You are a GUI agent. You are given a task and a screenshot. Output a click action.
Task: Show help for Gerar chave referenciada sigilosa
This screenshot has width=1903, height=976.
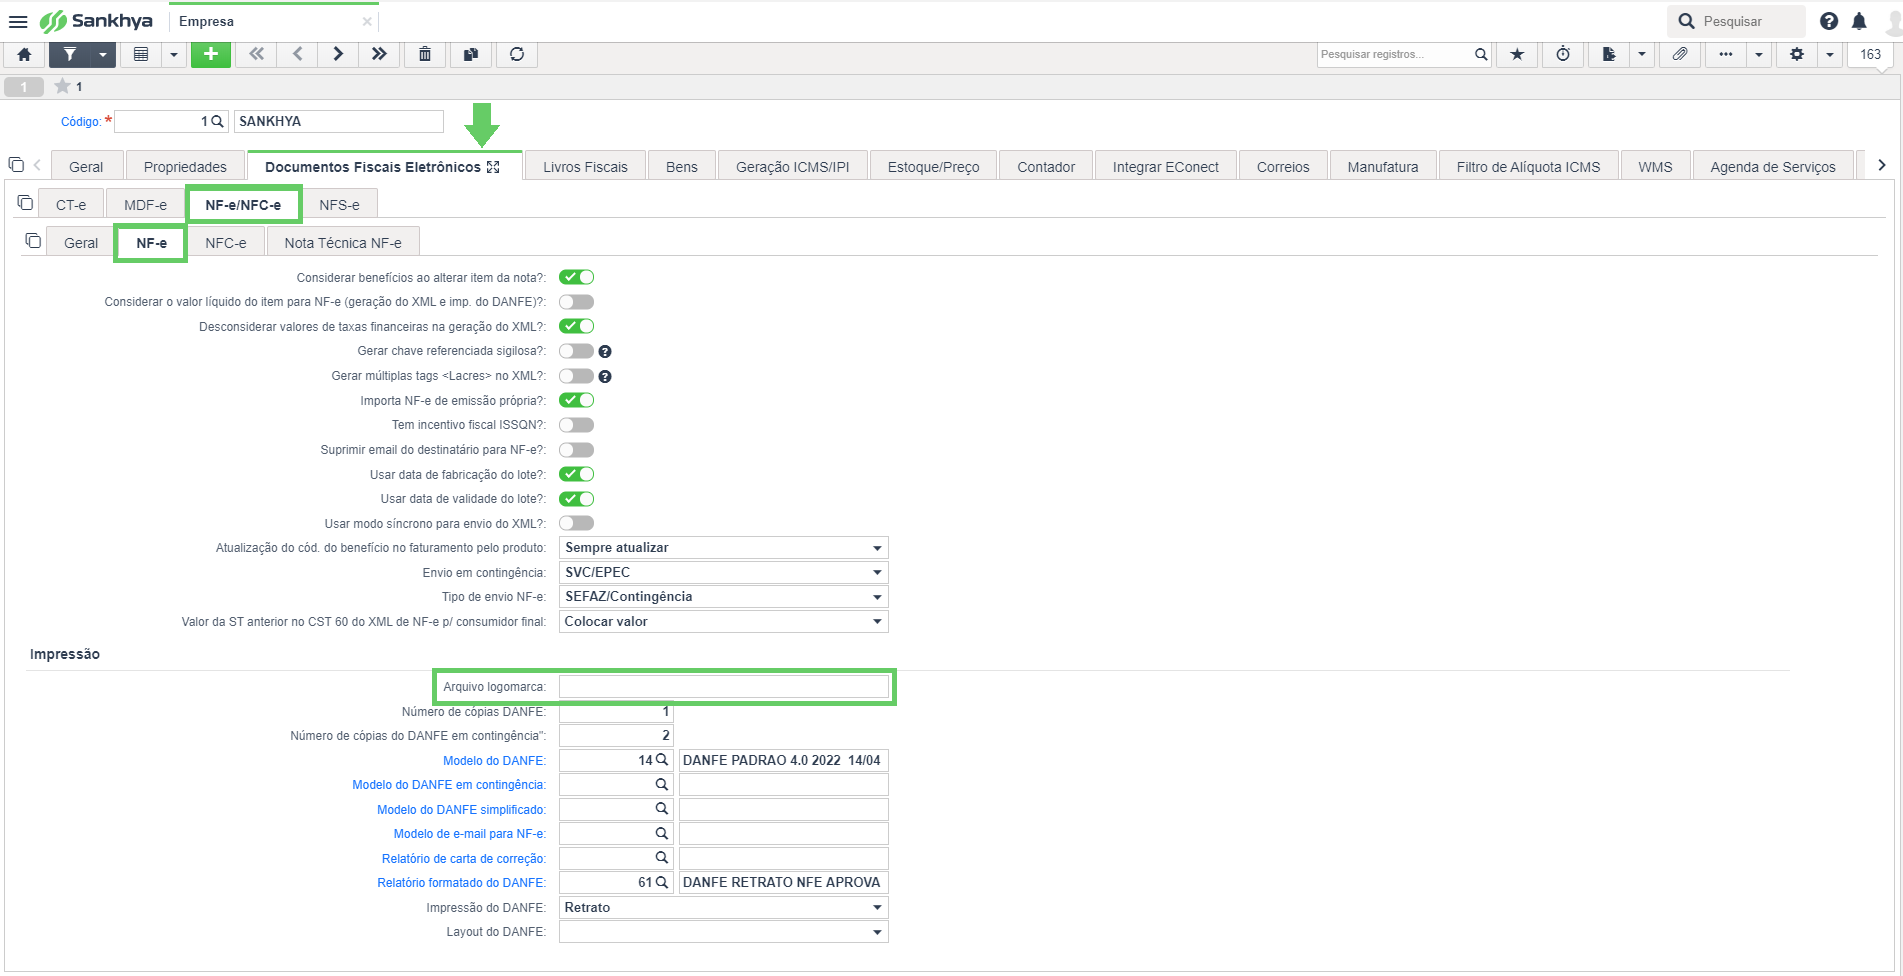pyautogui.click(x=605, y=352)
